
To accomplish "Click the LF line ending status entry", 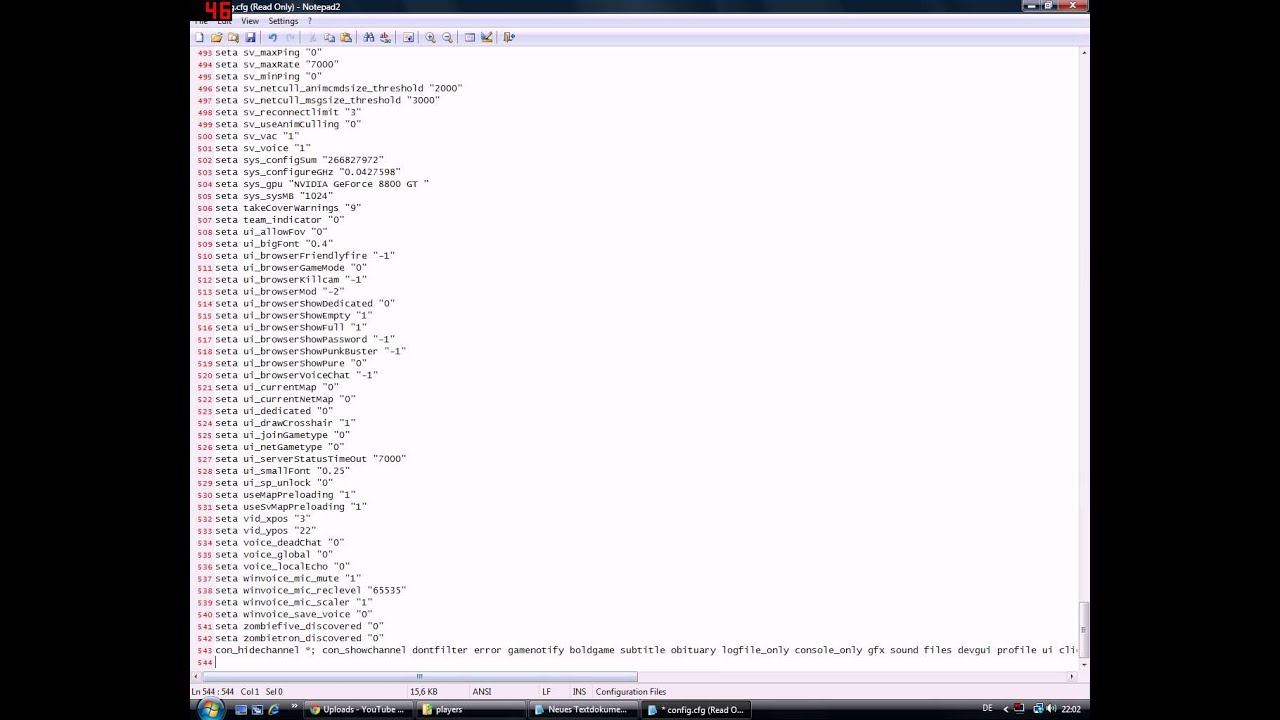I will click(x=546, y=691).
